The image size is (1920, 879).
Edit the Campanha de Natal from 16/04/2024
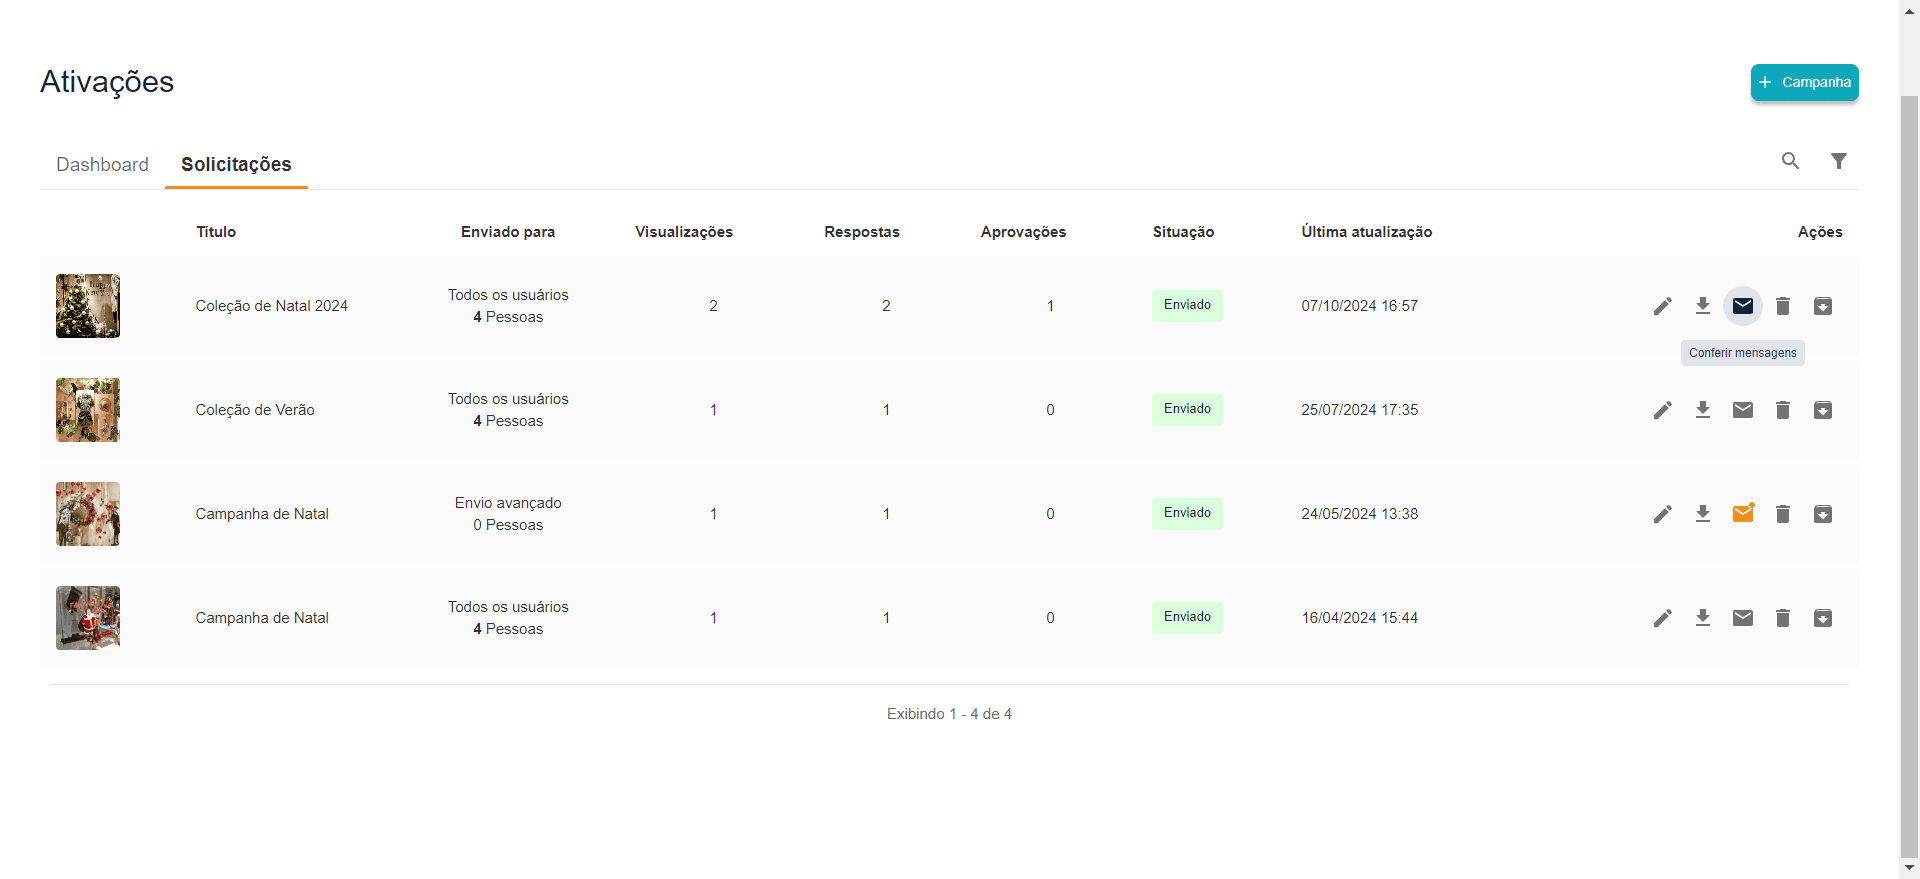coord(1663,618)
